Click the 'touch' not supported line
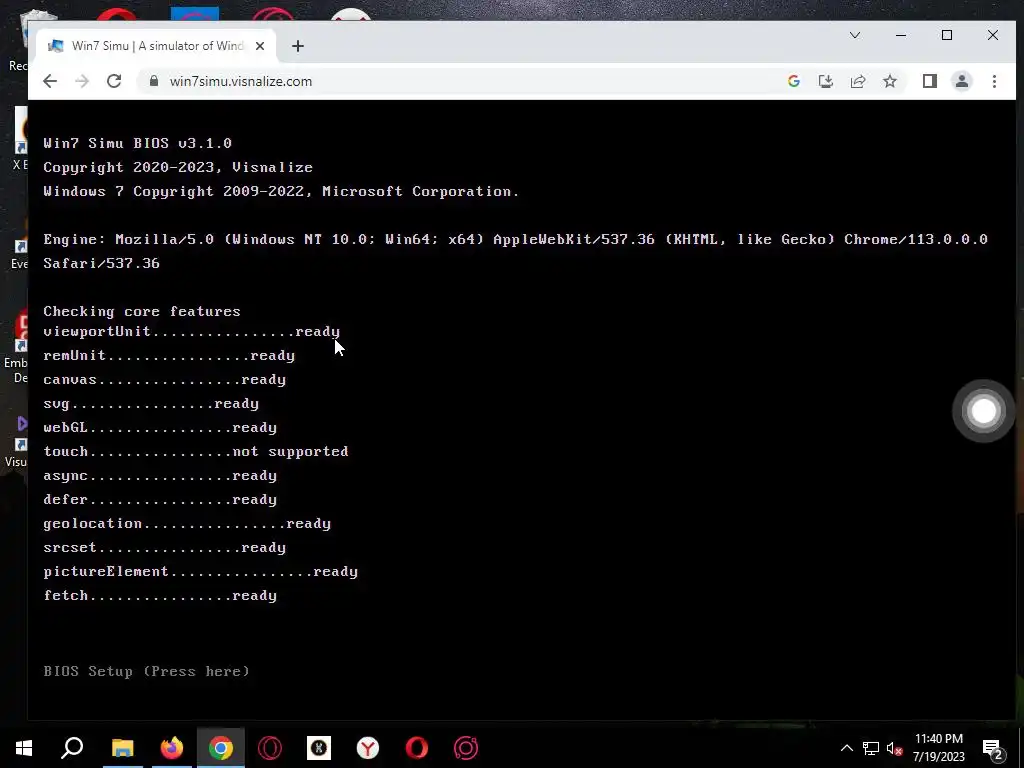The image size is (1024, 768). coord(196,451)
